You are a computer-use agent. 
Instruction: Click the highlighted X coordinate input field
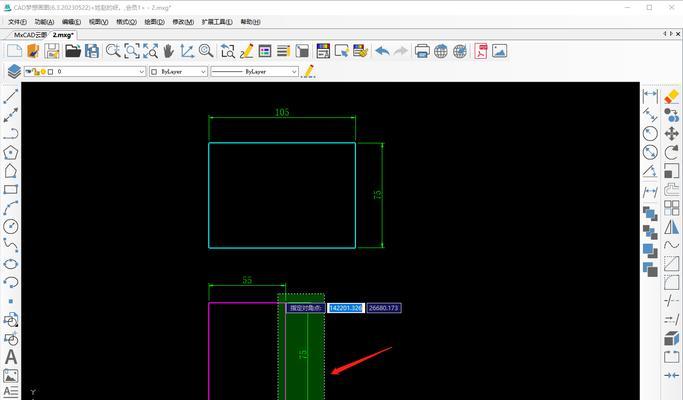(x=346, y=308)
